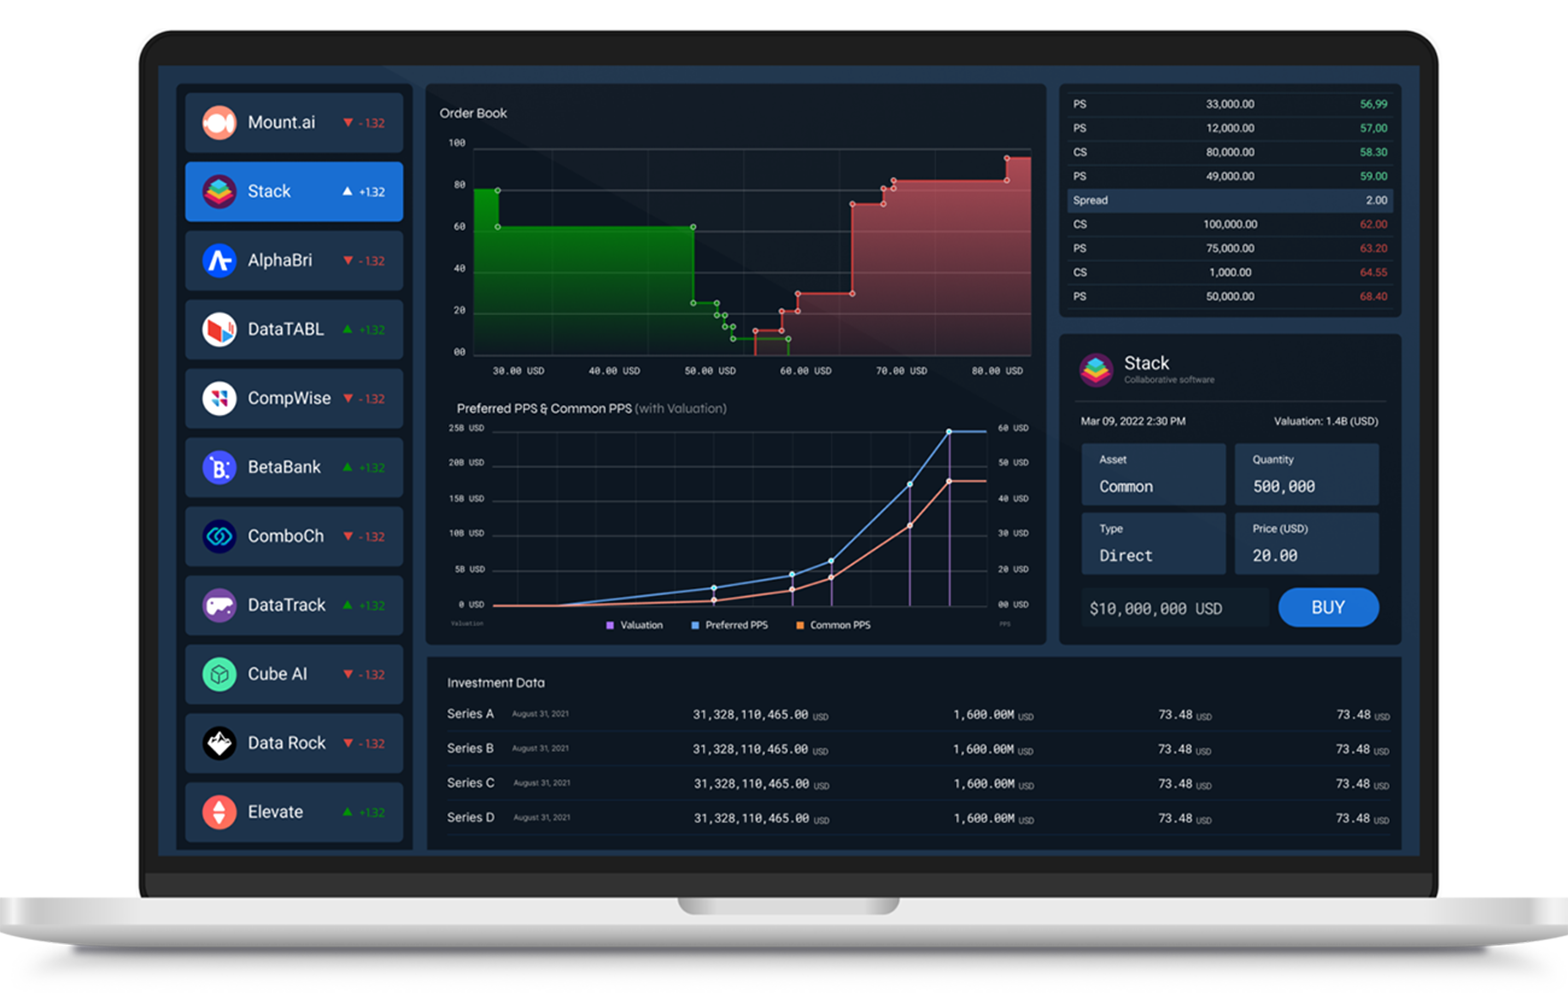Open the Asset field set to Common

point(1153,475)
